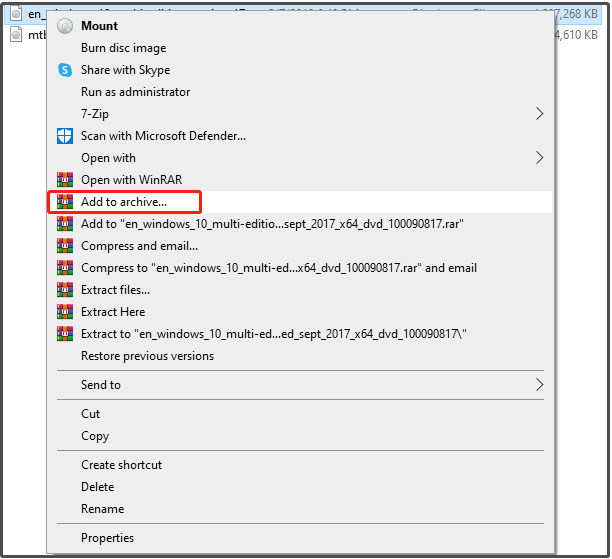
Task: Select Share with Skype
Action: (125, 70)
